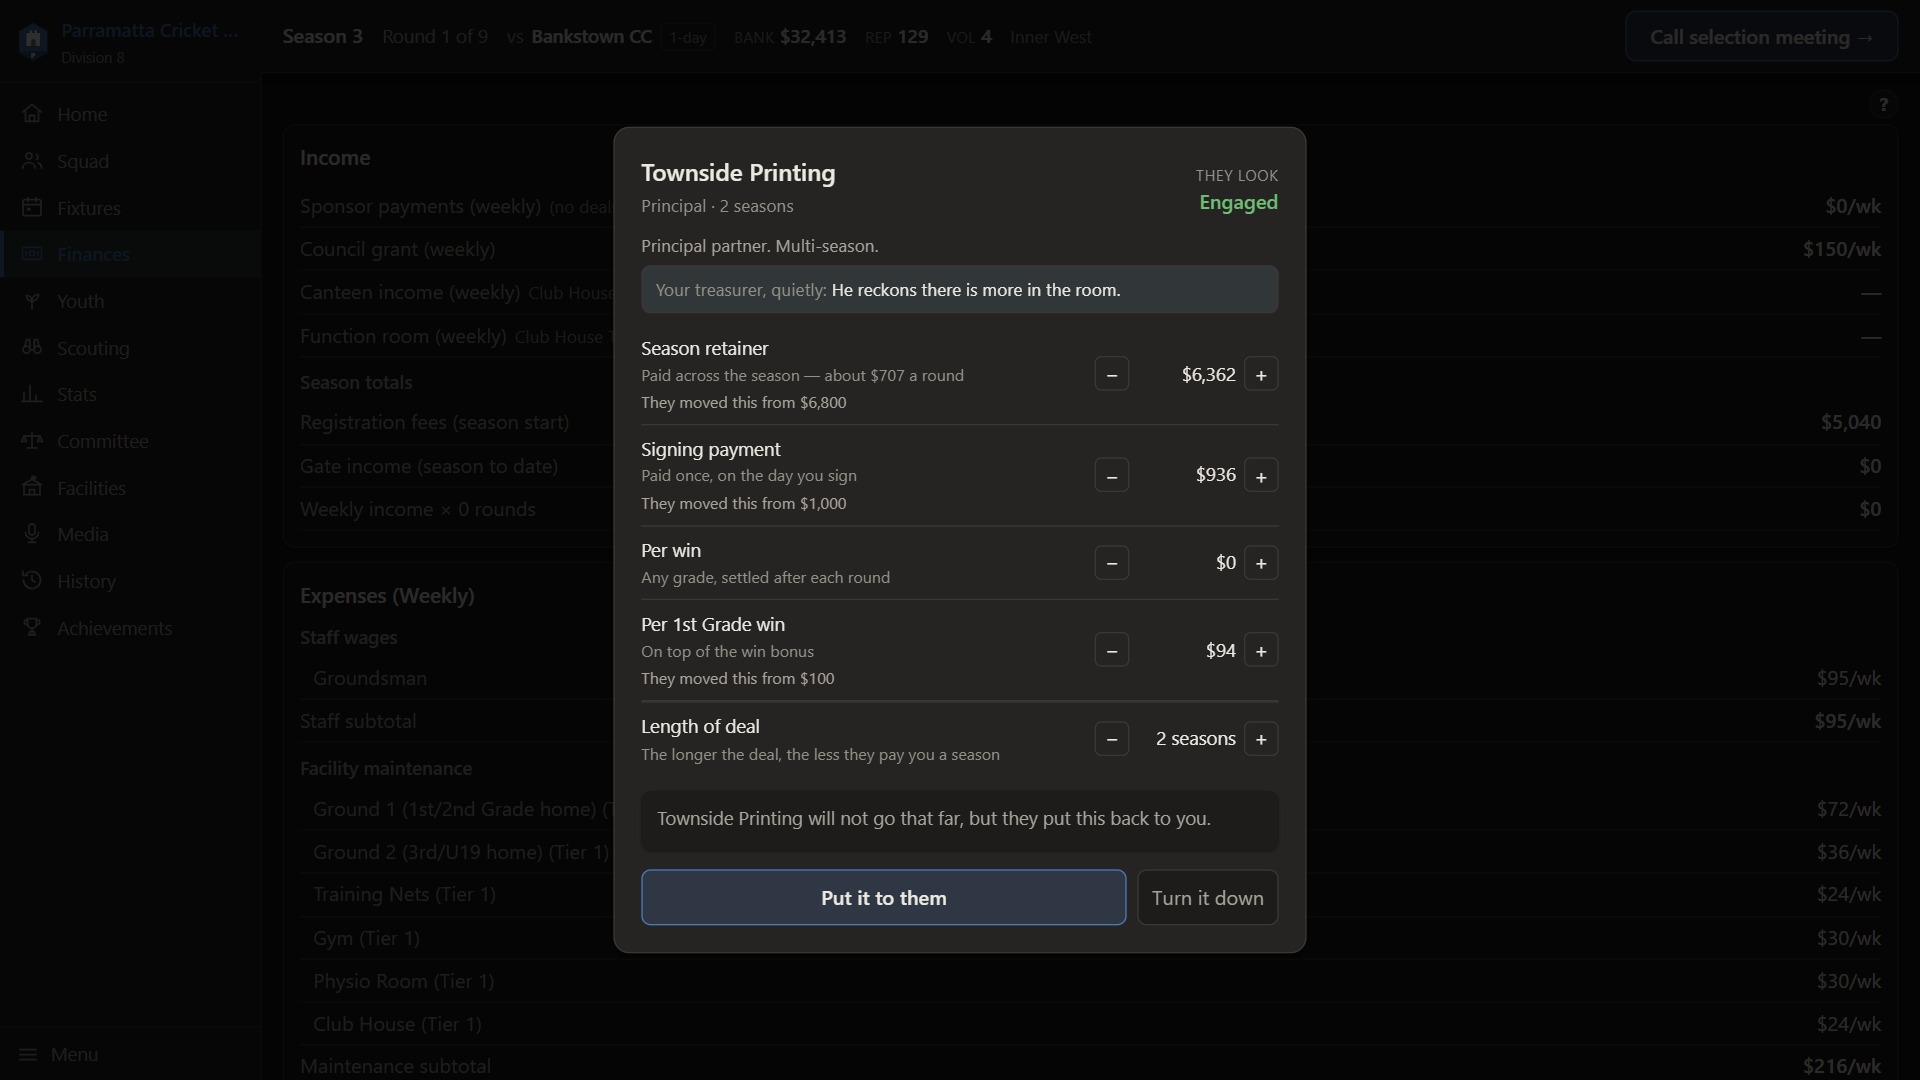Viewport: 1920px width, 1080px height.
Task: View Achievements trophy icon
Action: [x=32, y=627]
